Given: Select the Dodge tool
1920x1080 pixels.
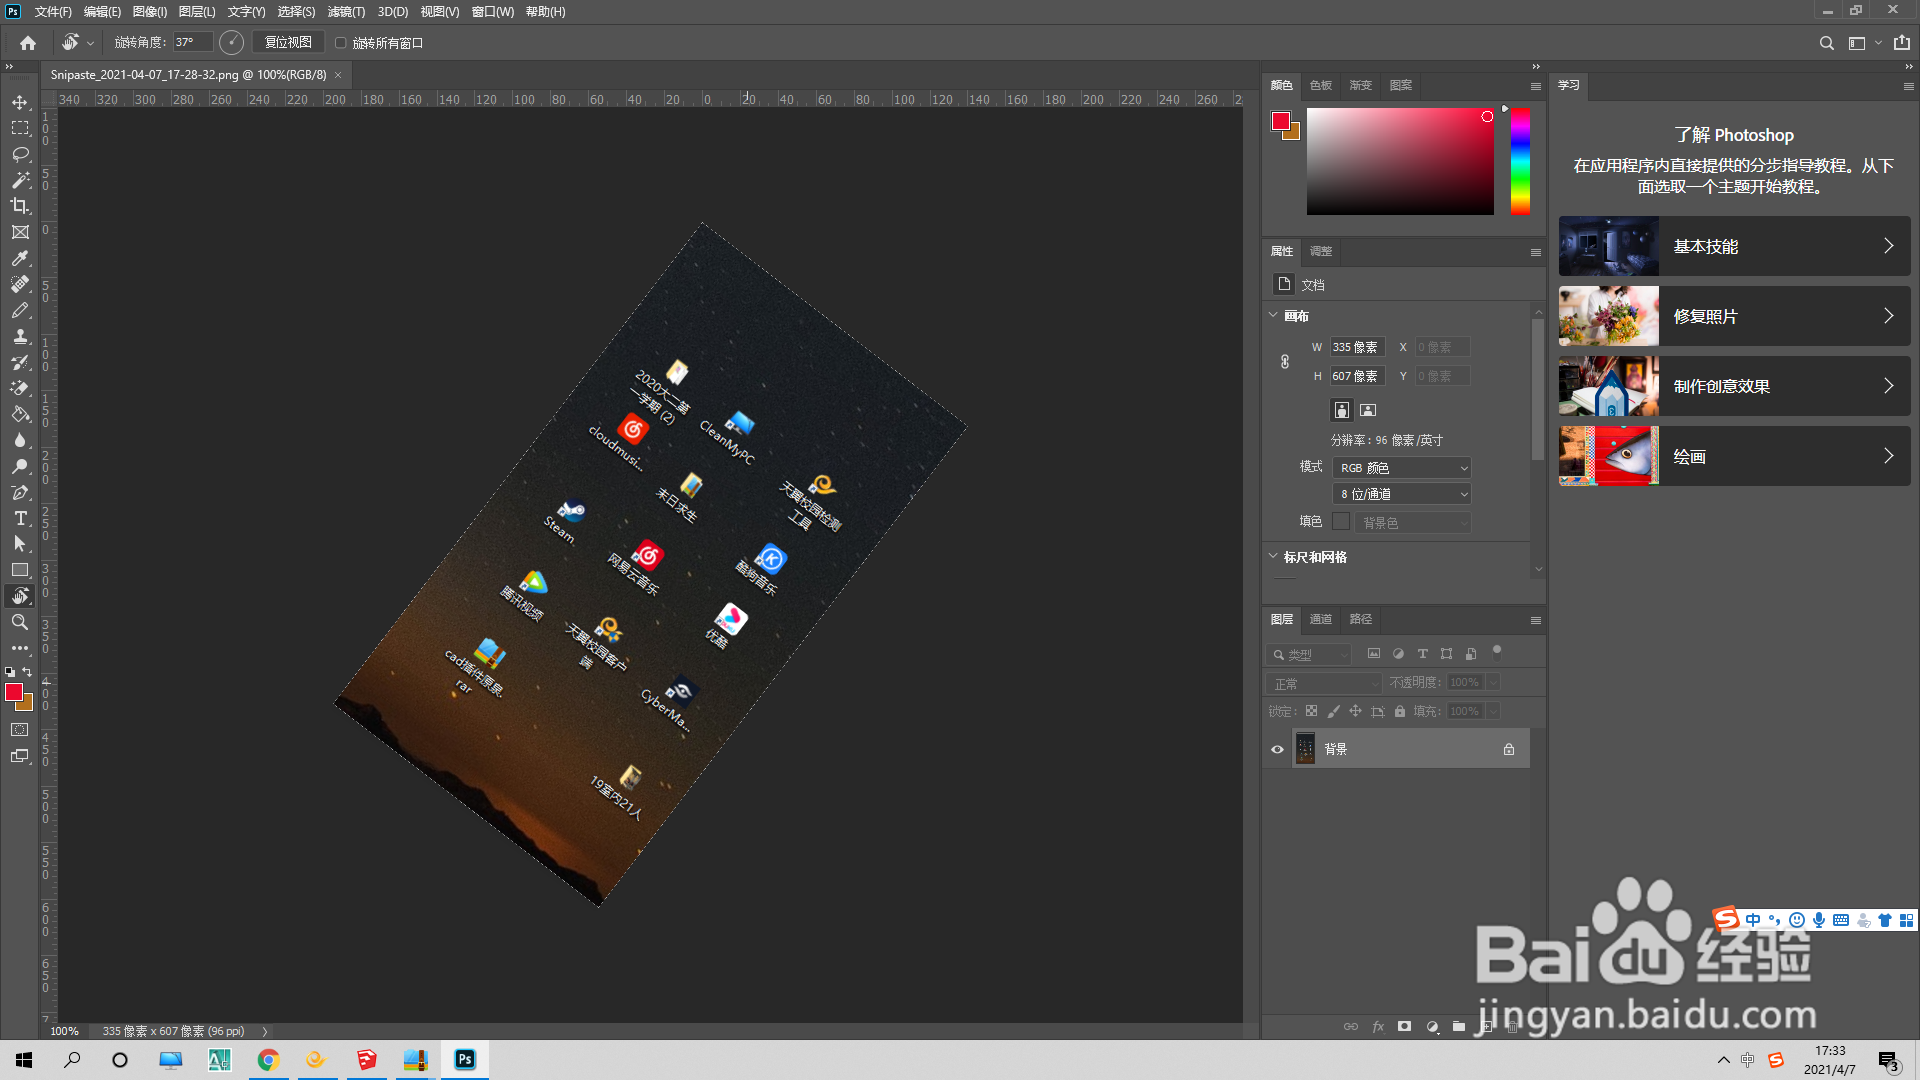Looking at the screenshot, I should (x=20, y=466).
